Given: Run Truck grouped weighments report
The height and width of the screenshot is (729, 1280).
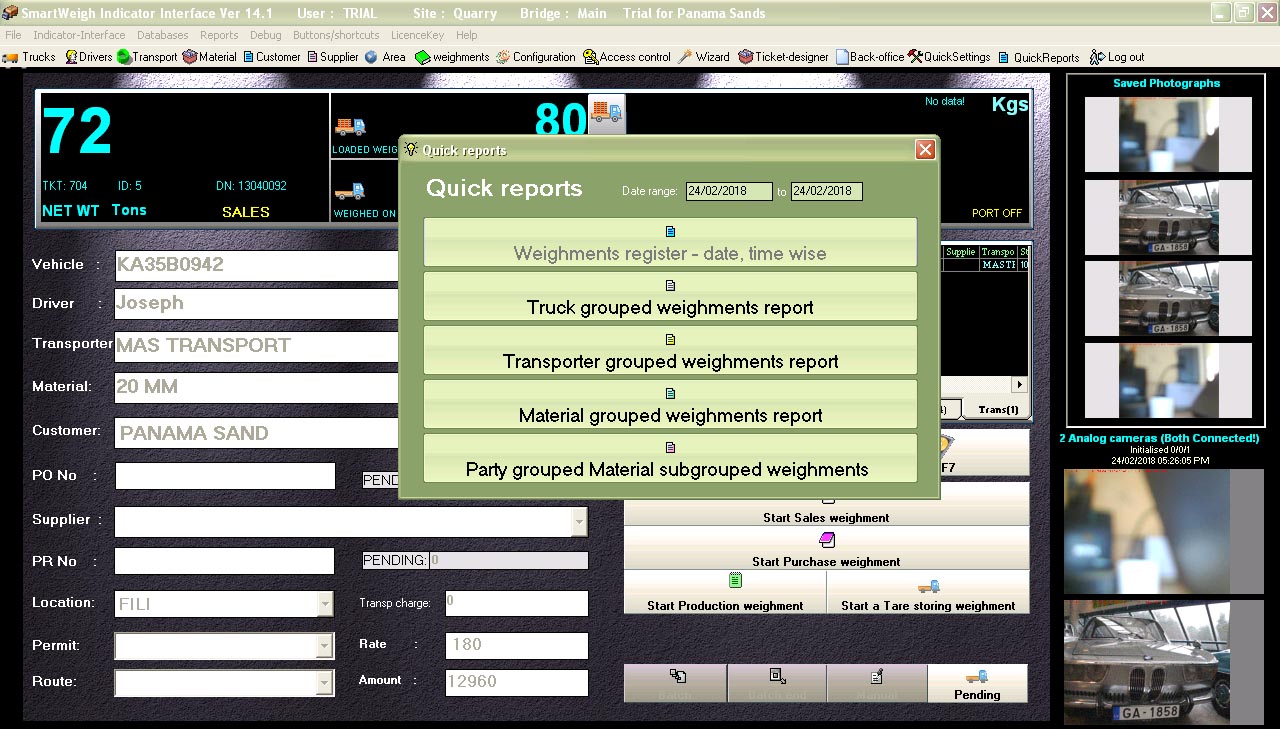Looking at the screenshot, I should (x=670, y=297).
